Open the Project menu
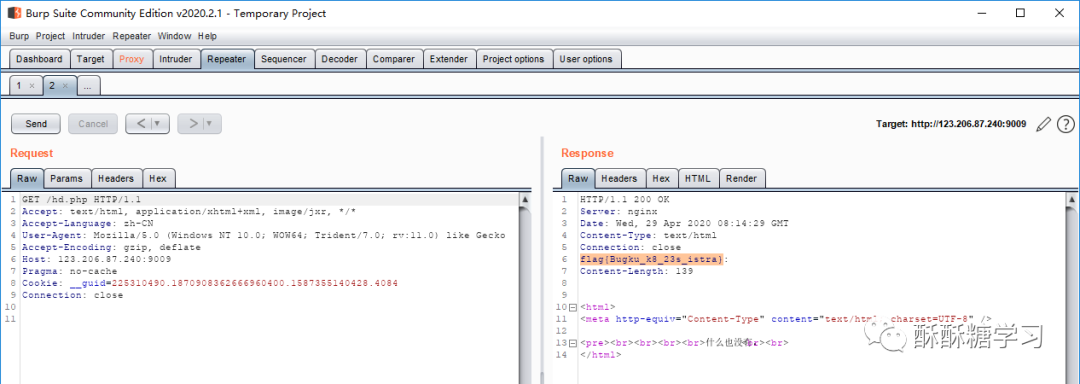Image resolution: width=1080 pixels, height=384 pixels. [50, 36]
